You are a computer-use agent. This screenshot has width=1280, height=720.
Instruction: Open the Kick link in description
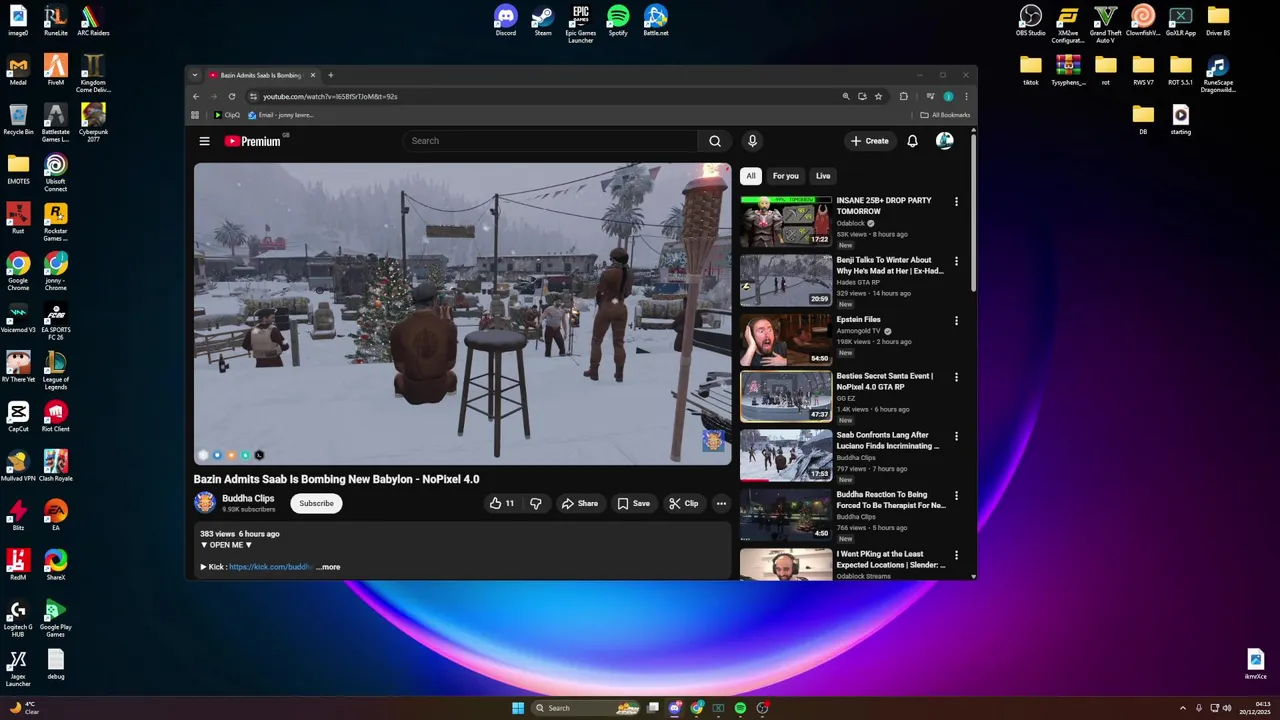click(x=270, y=567)
